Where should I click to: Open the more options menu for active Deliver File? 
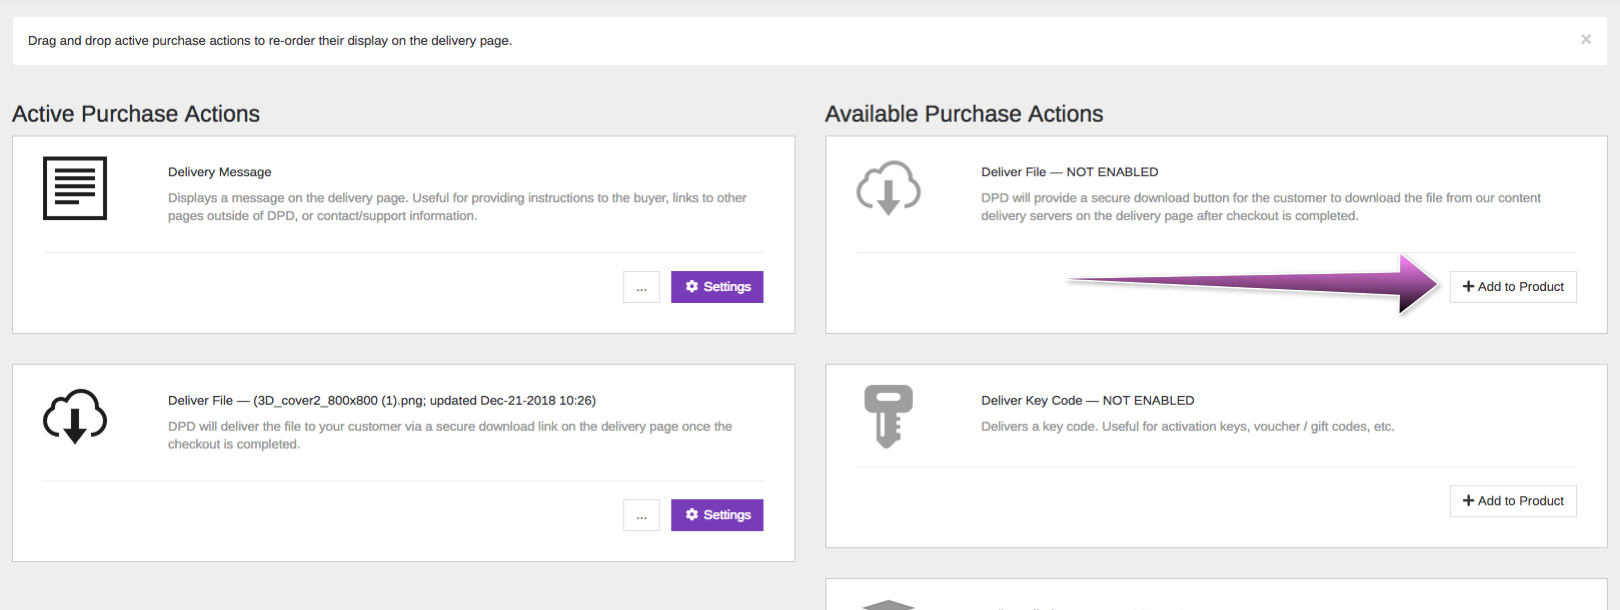641,515
